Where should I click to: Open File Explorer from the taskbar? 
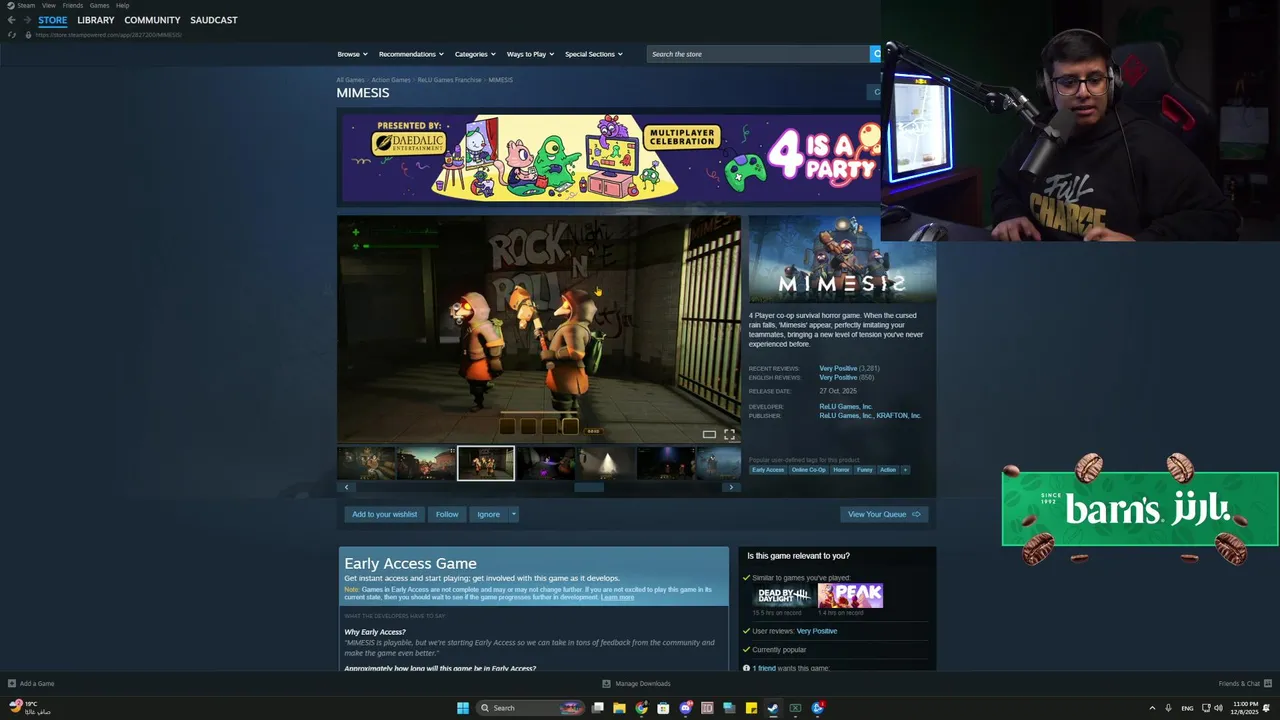coord(619,708)
